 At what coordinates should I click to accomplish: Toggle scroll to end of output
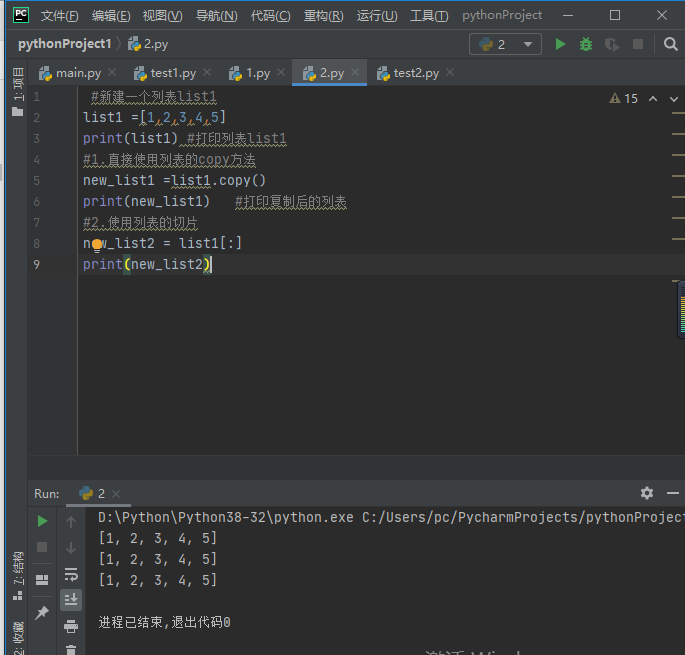coord(71,599)
